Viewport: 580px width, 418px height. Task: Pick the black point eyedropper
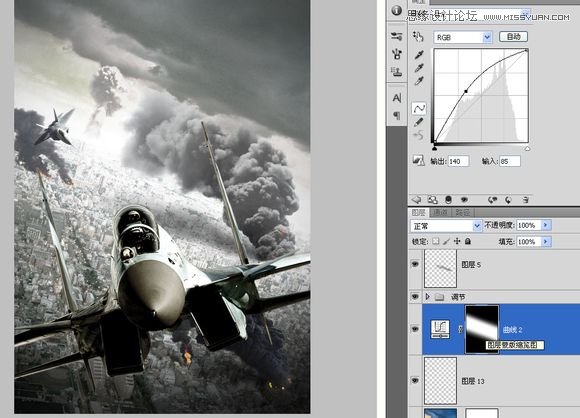pyautogui.click(x=419, y=55)
